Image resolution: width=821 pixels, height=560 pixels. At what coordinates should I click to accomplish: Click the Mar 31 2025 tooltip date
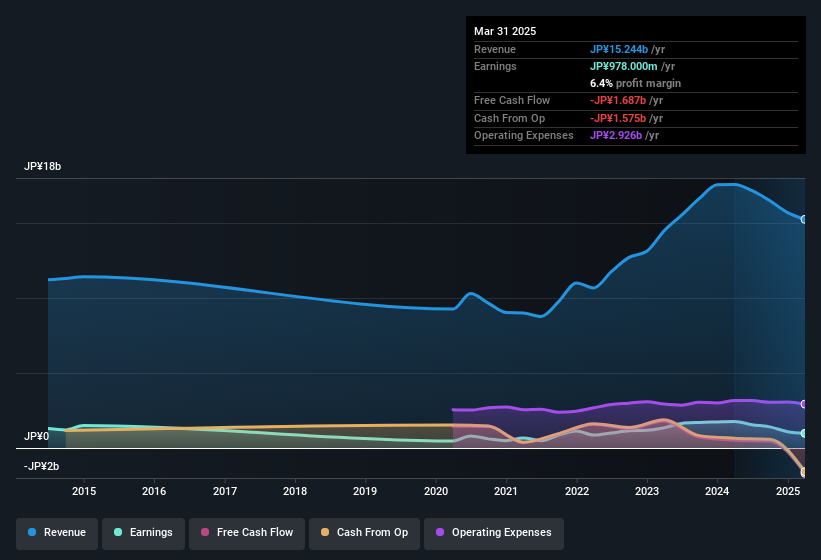[x=505, y=31]
